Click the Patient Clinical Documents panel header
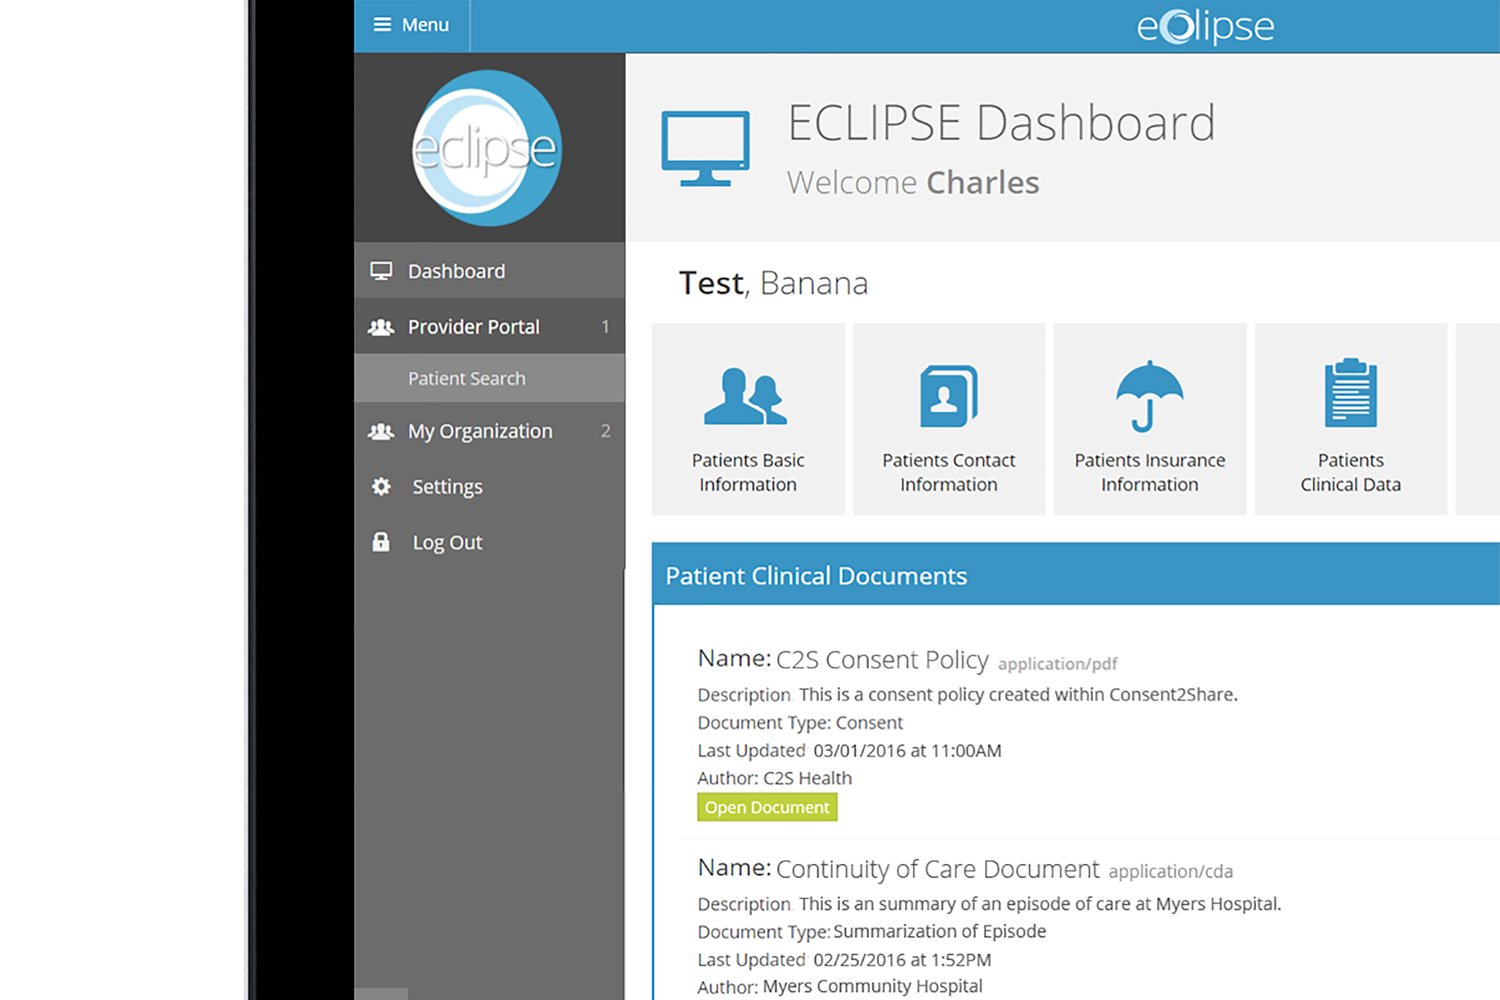 (x=1076, y=575)
